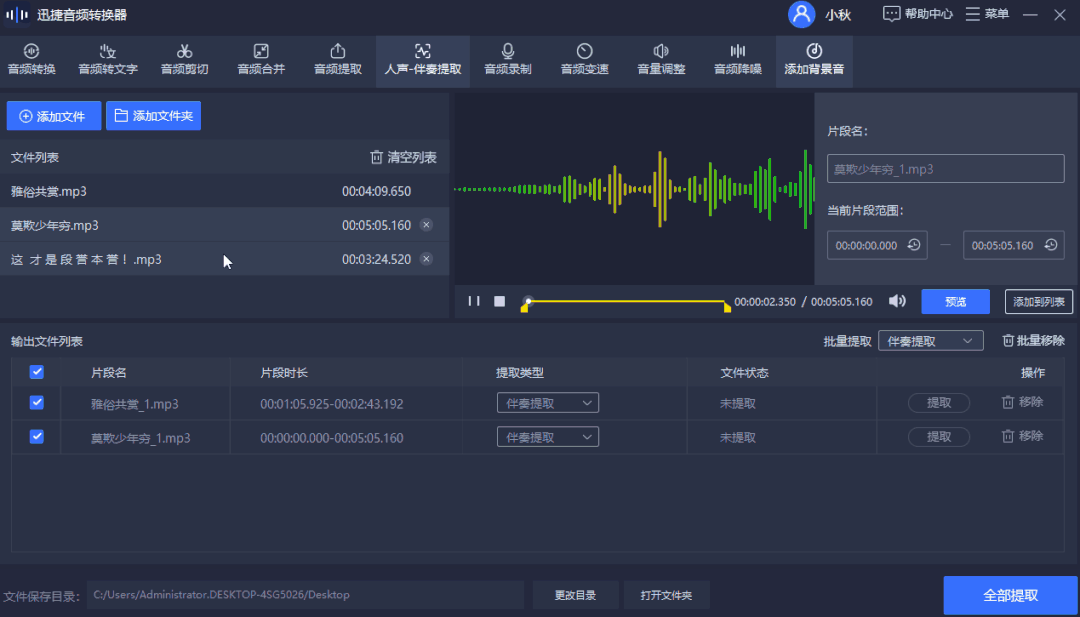Click the 打开文件夹 button
1080x617 pixels.
666,595
